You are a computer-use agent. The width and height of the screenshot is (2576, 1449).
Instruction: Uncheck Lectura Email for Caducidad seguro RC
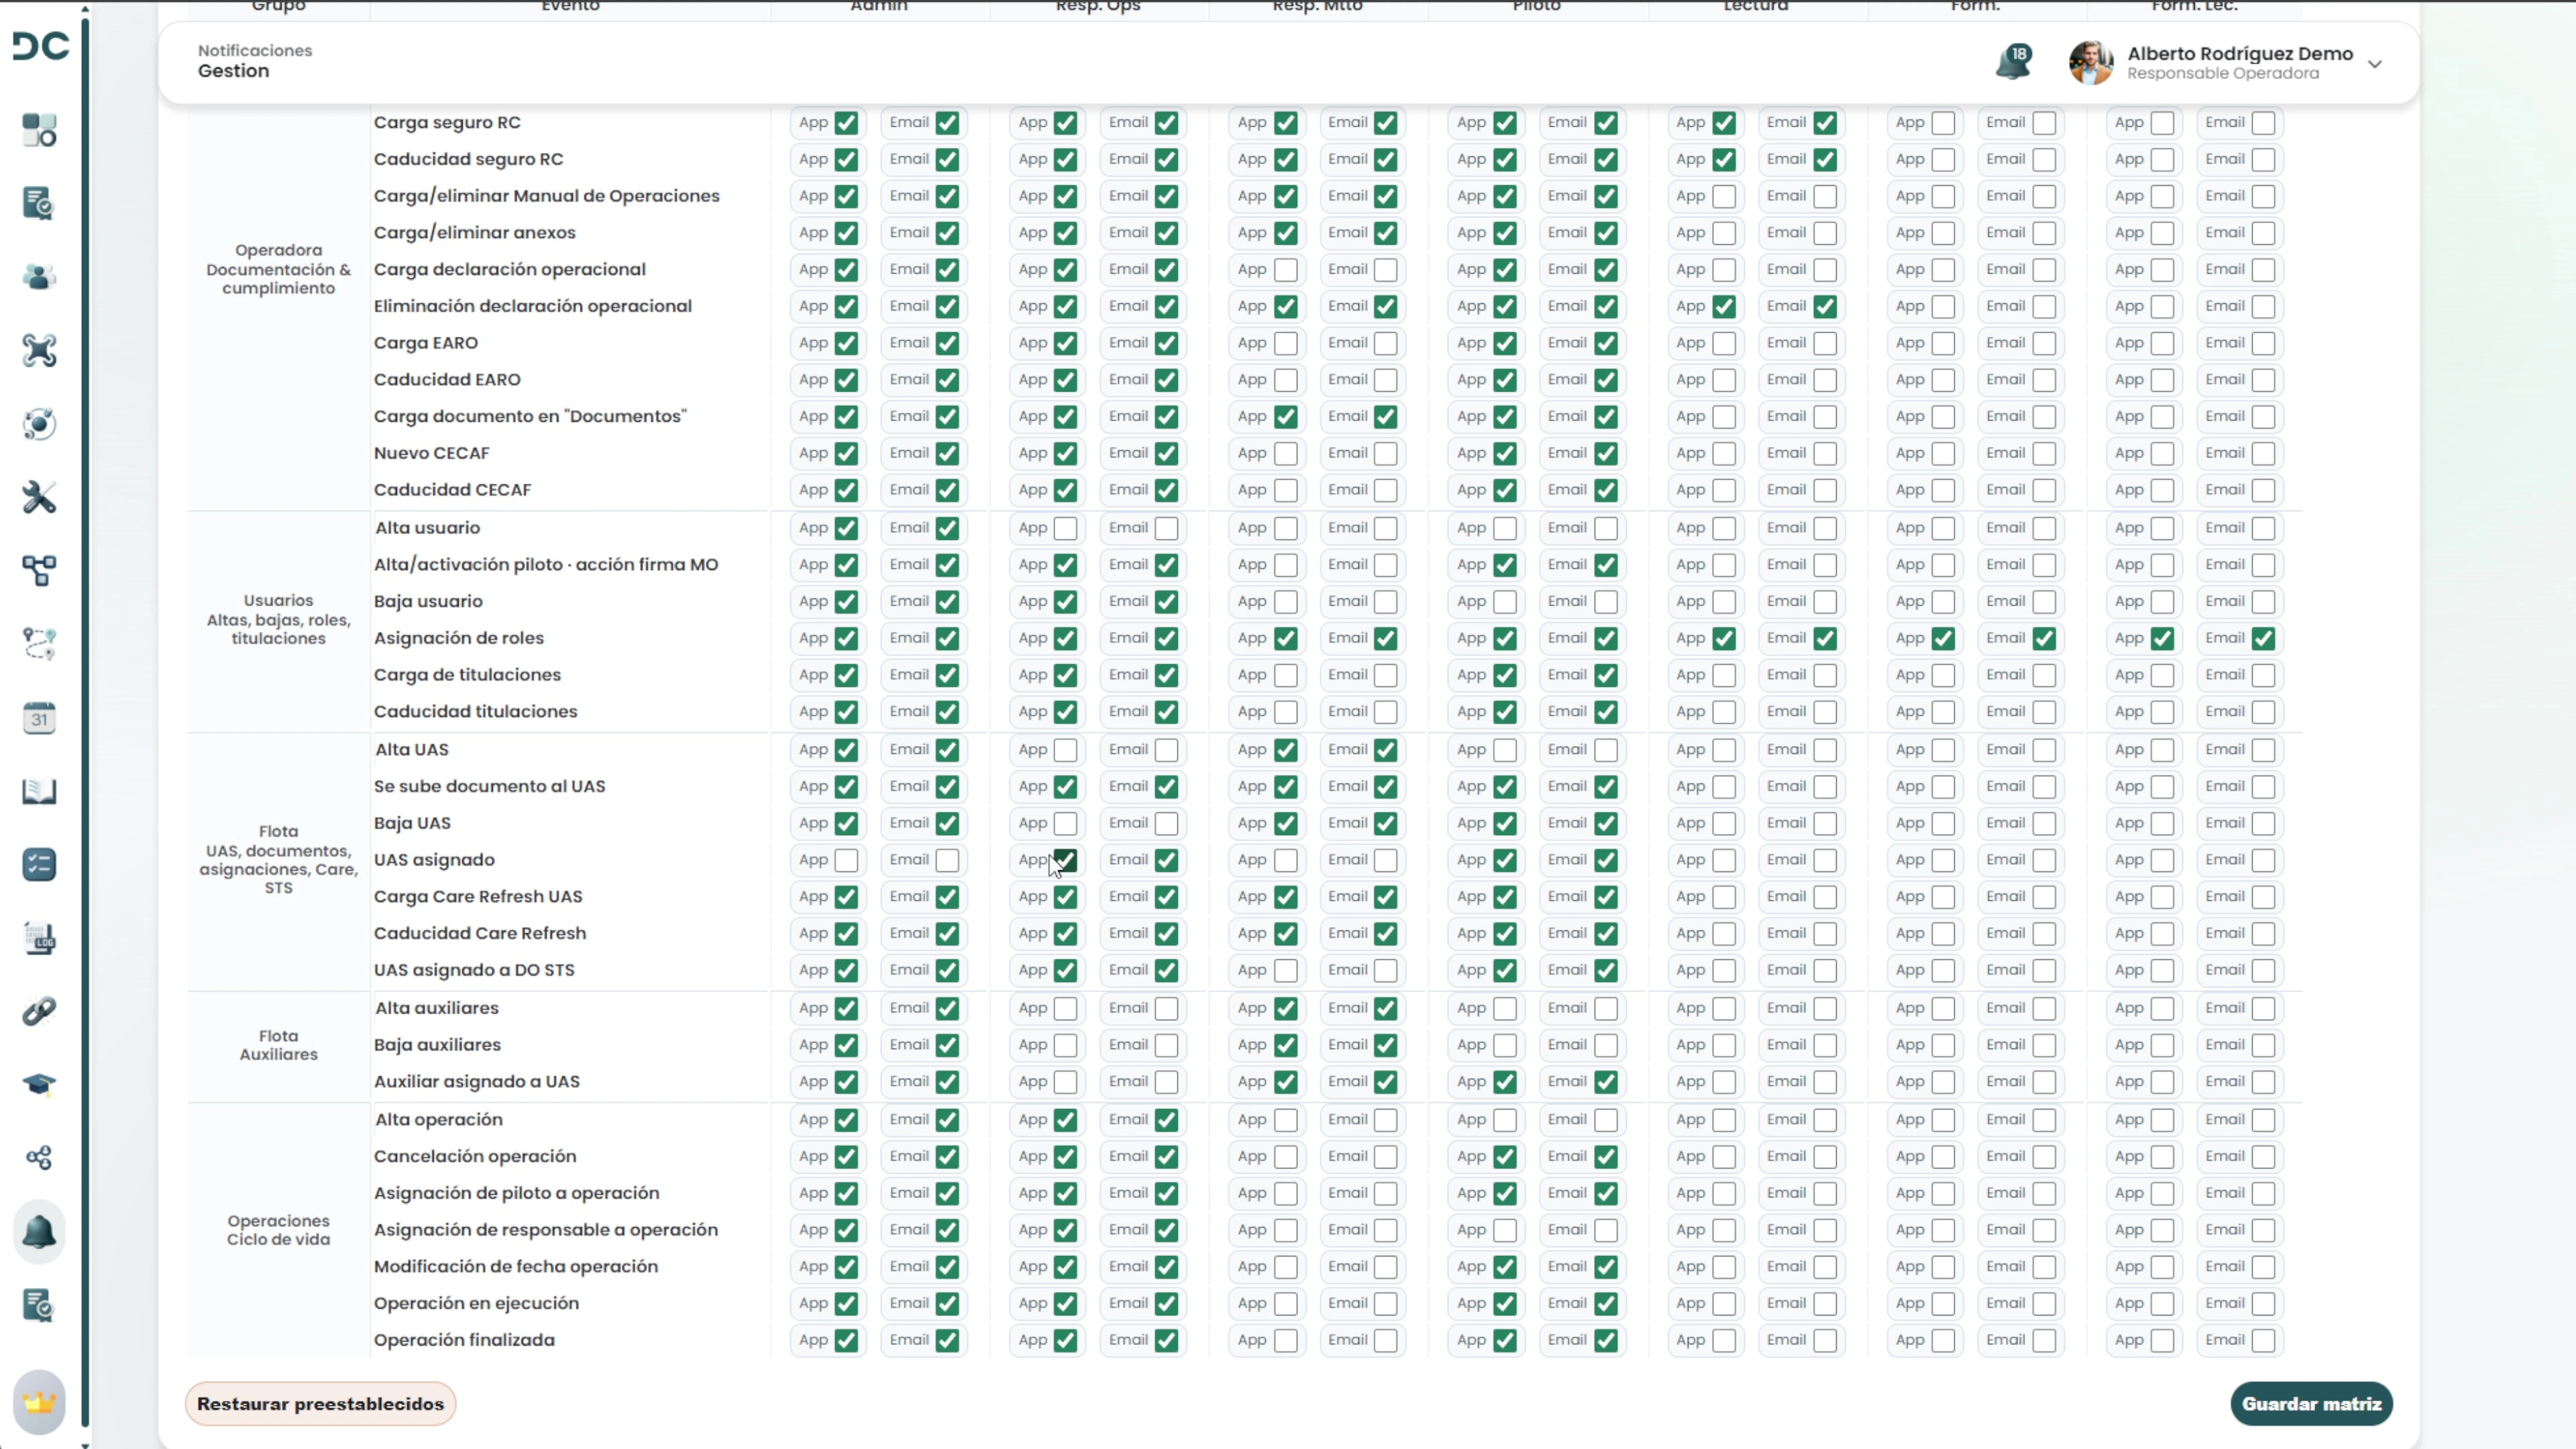[1825, 160]
